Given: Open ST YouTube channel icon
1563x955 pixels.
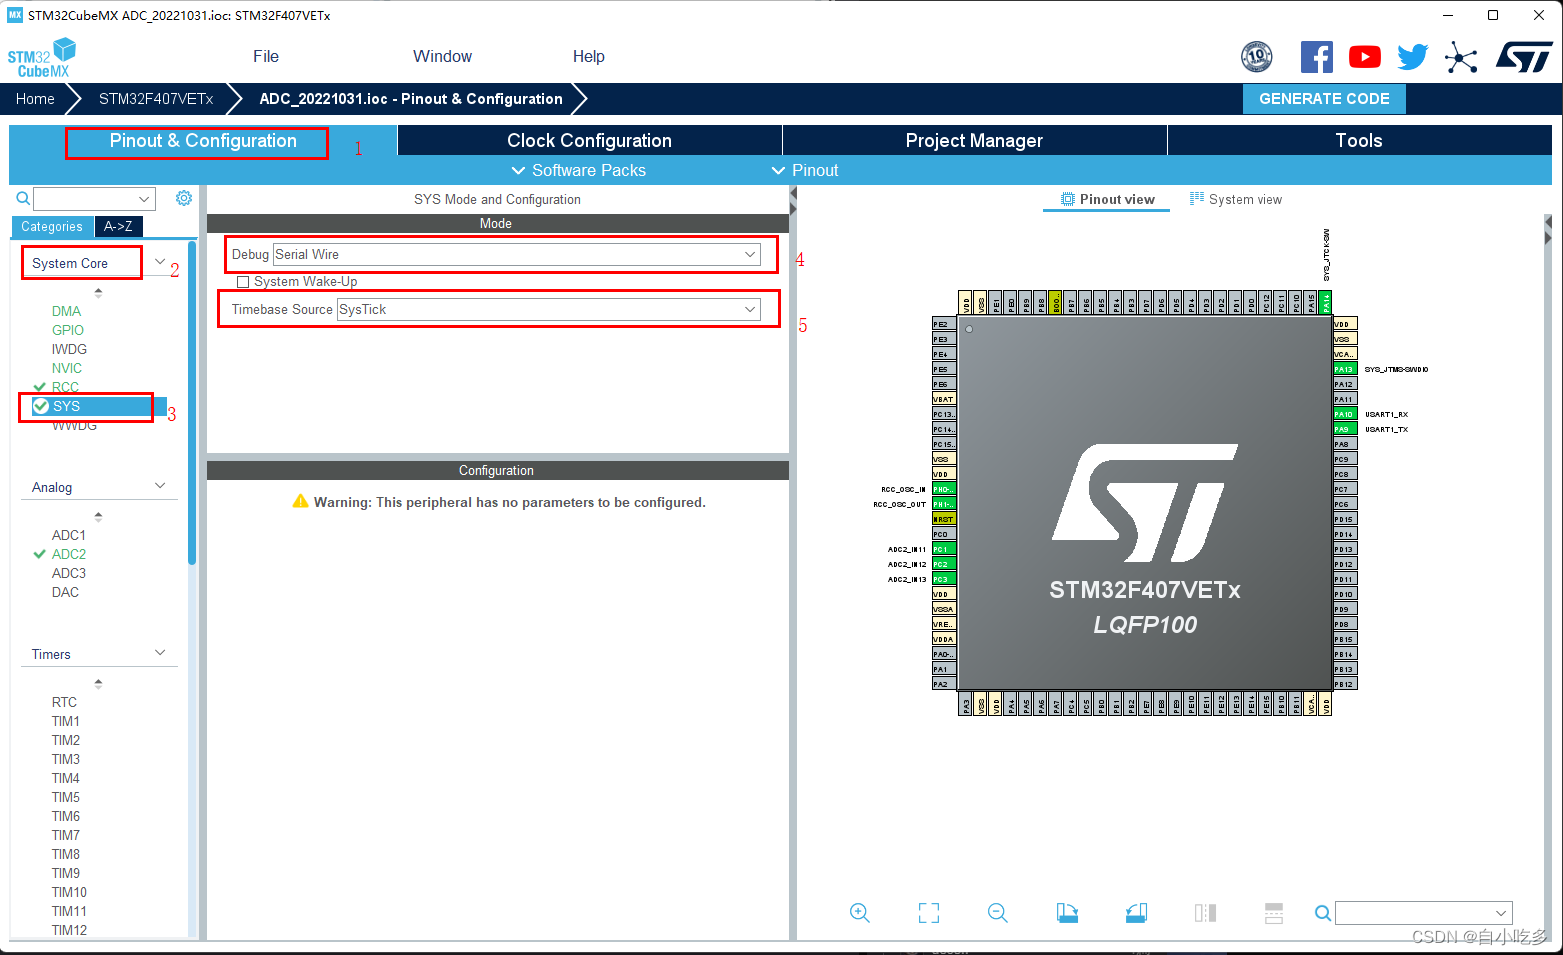Looking at the screenshot, I should (1364, 57).
